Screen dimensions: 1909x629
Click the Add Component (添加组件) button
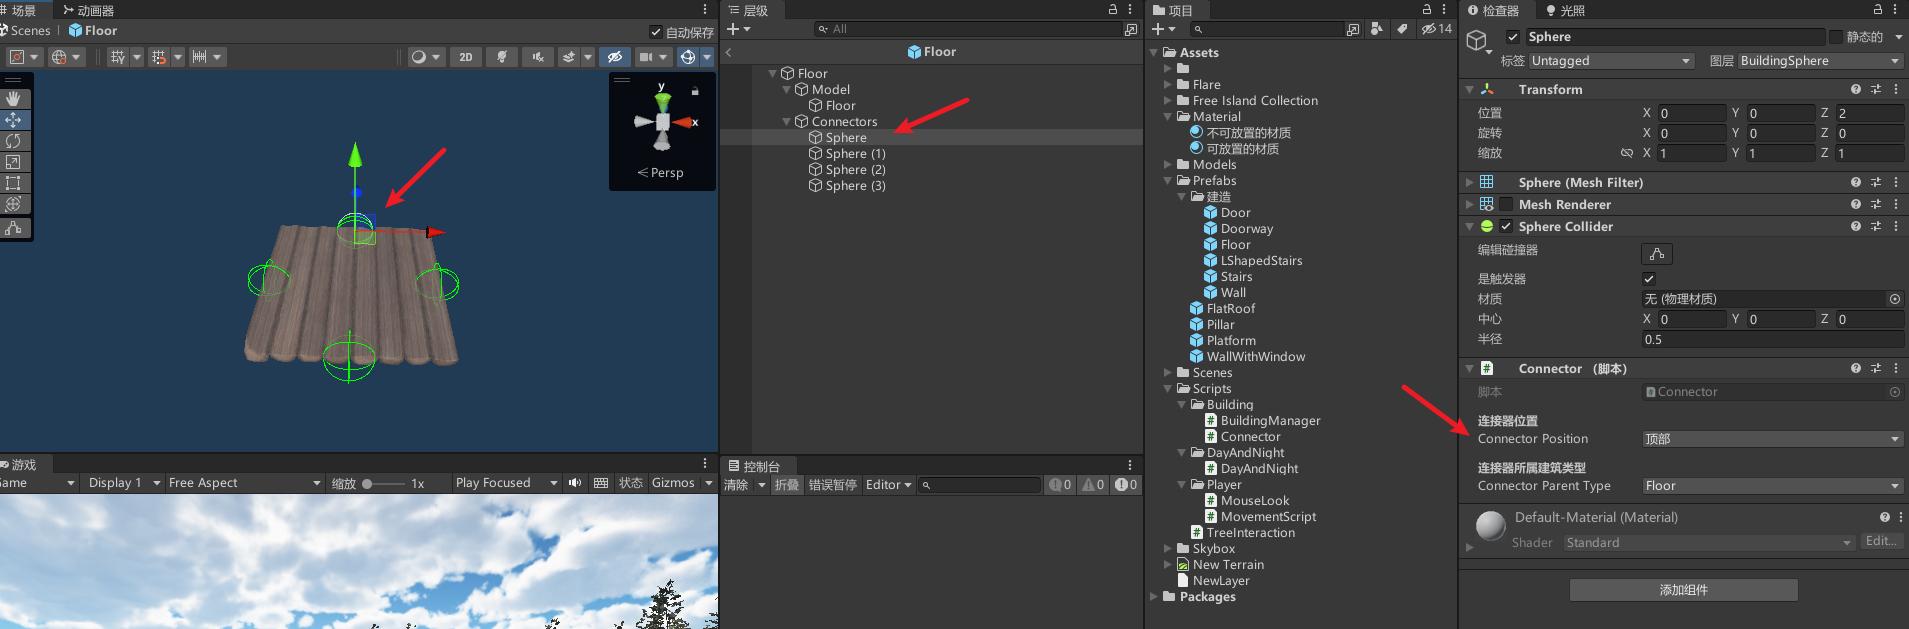(1683, 590)
